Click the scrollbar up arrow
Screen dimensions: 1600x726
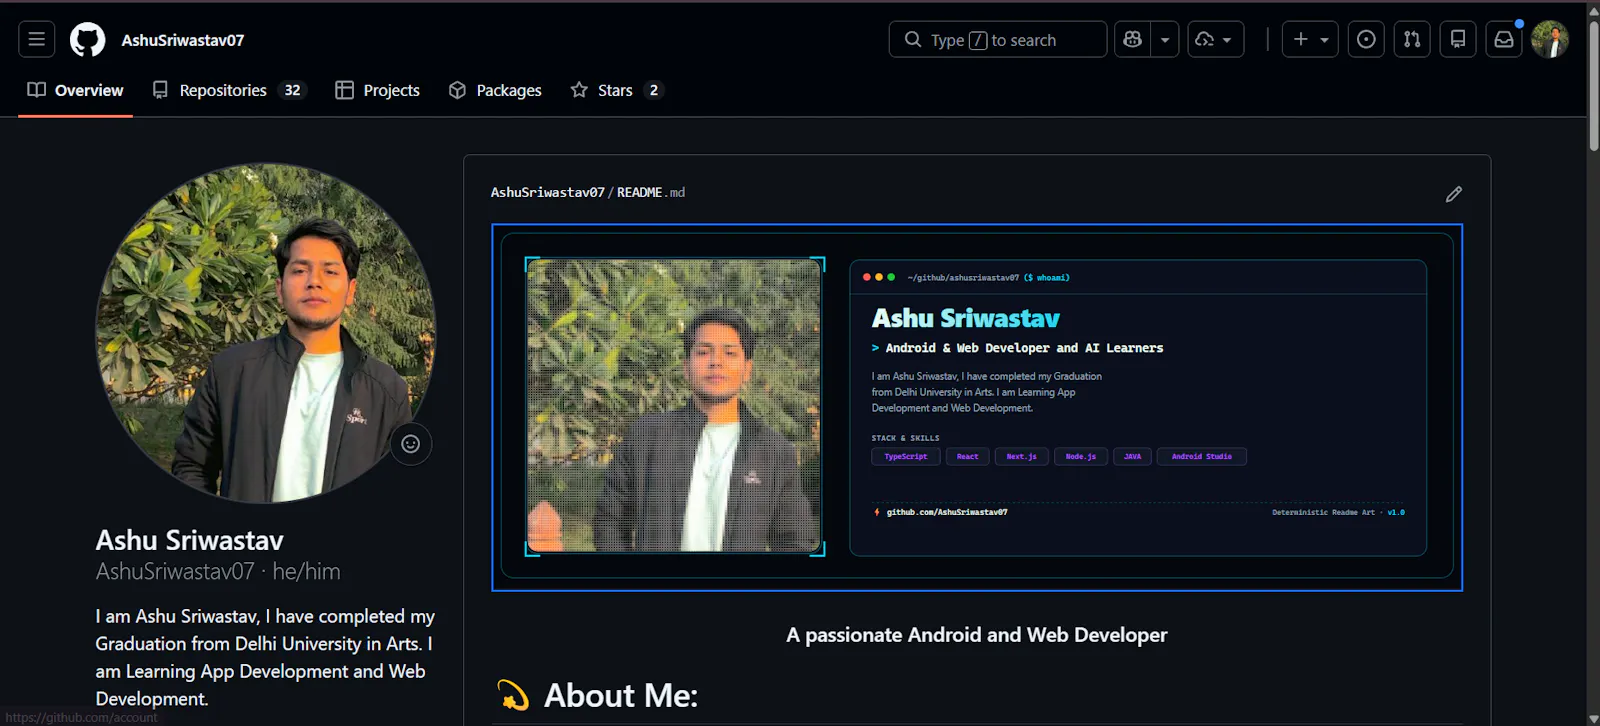tap(1593, 10)
